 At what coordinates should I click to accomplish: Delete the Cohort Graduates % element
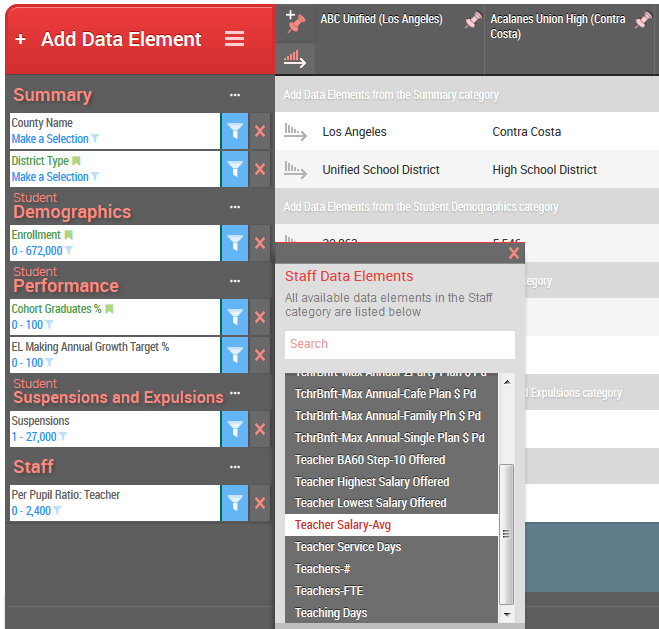pos(260,317)
